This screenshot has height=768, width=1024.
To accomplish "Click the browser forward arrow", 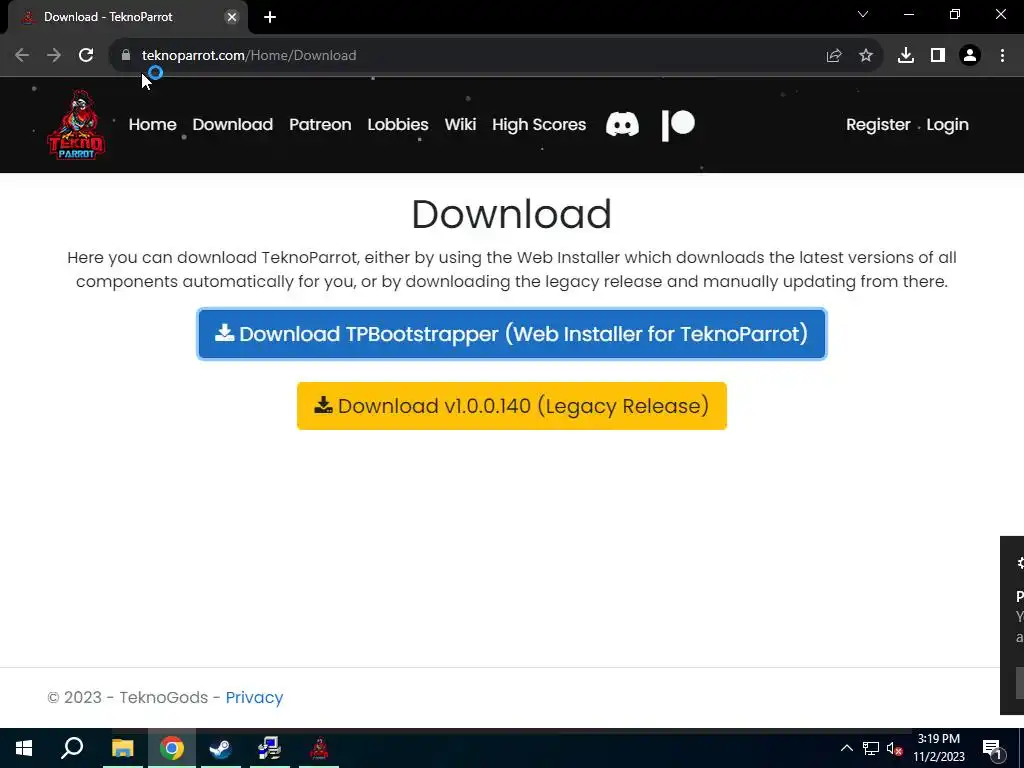I will tap(54, 56).
